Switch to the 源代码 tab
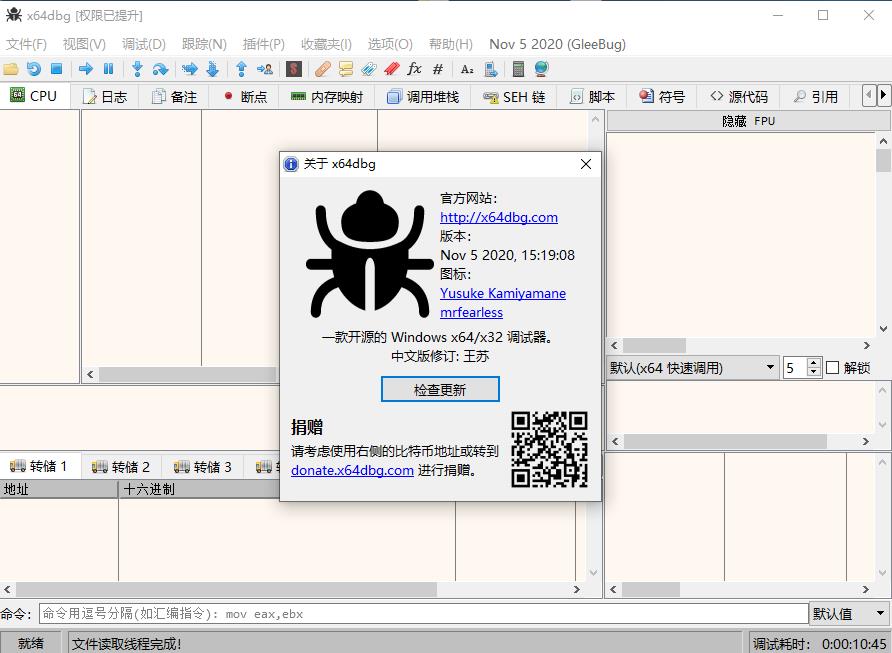This screenshot has width=892, height=653. (x=738, y=97)
